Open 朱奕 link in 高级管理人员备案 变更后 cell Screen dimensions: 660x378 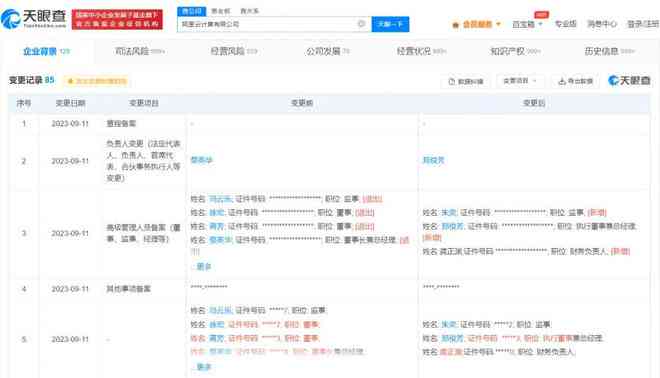coord(449,213)
